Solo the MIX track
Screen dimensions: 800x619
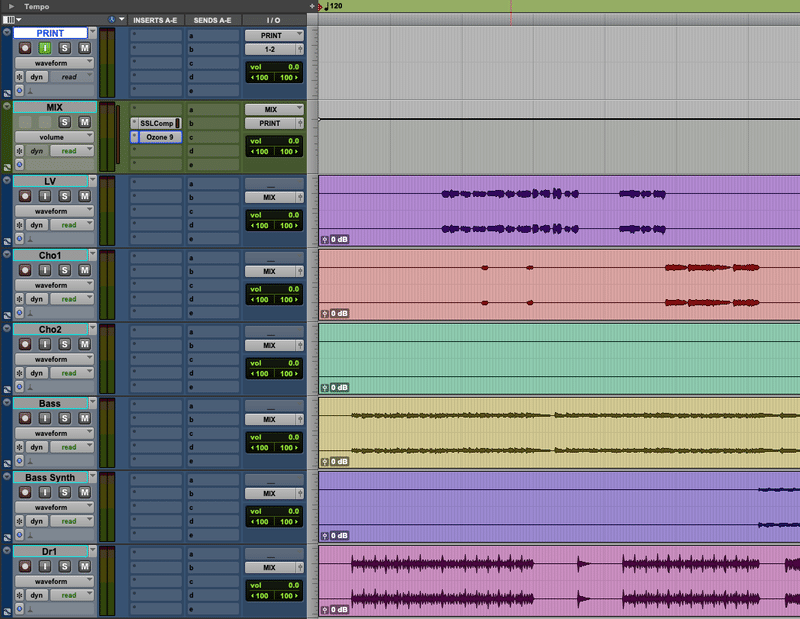64,122
